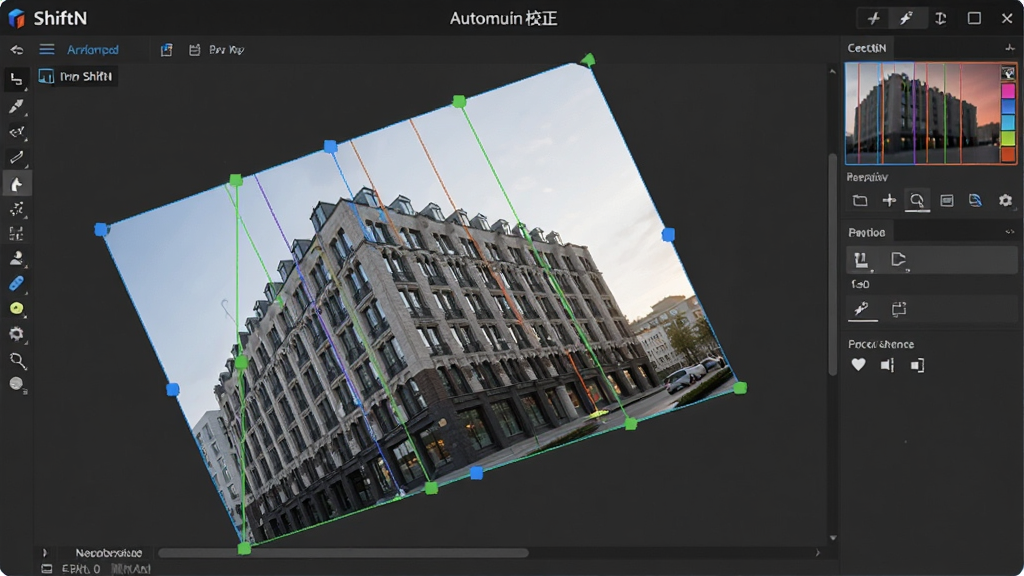
Task: Choose the person silhouette tool
Action: [16, 259]
